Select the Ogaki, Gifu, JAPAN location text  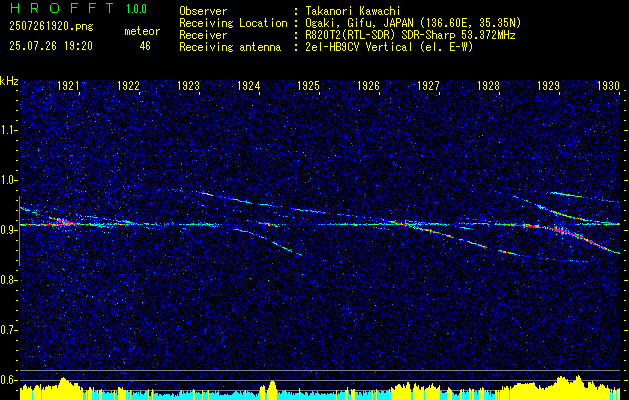point(413,23)
